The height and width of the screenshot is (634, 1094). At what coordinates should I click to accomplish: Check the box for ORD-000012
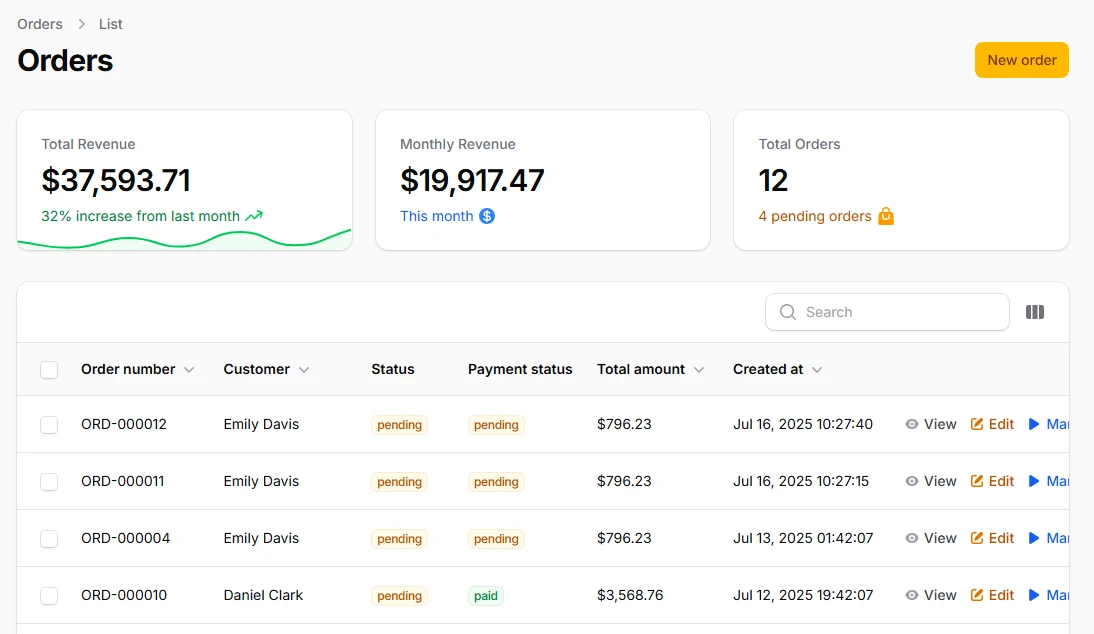point(49,425)
